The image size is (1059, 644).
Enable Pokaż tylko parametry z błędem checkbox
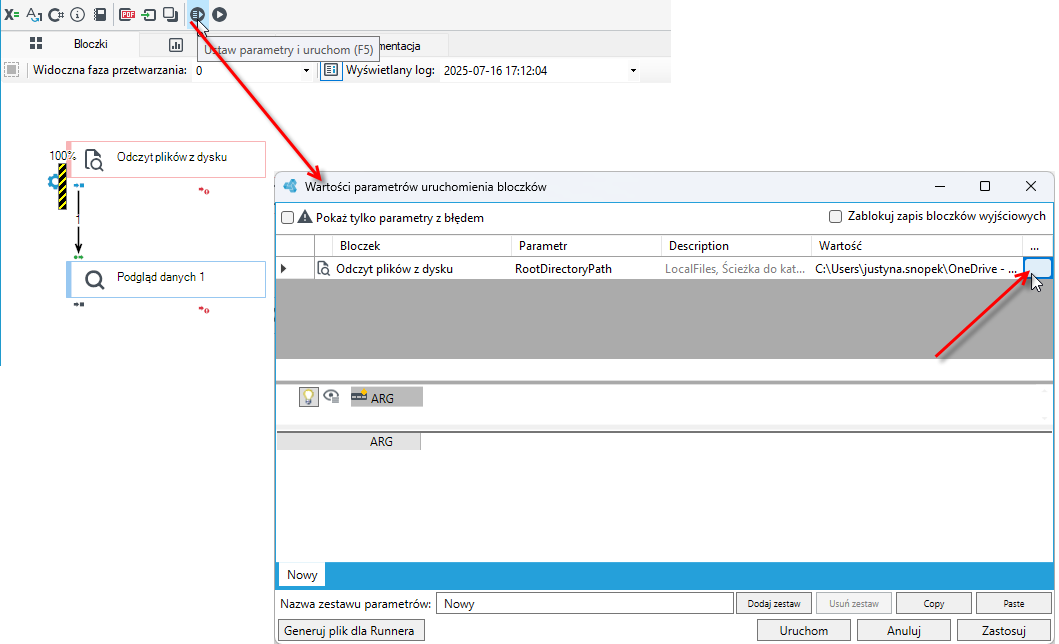pyautogui.click(x=288, y=217)
